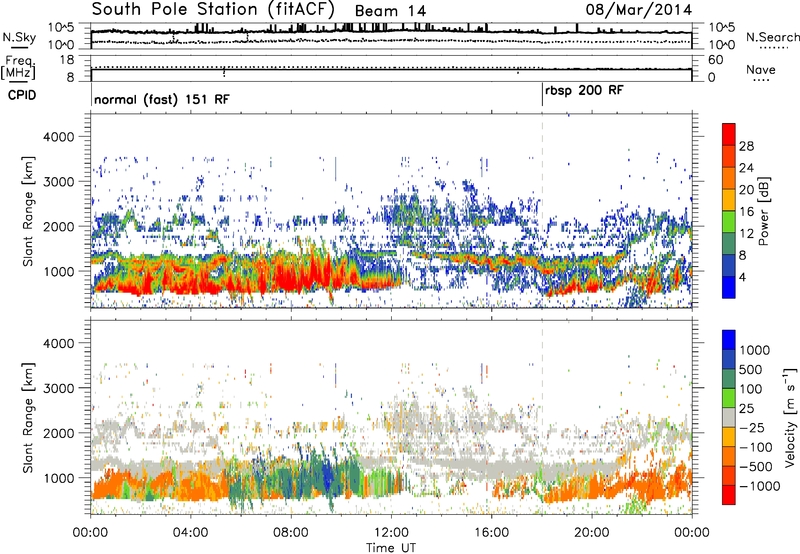Click the date '08/Mar/2014'

coord(639,10)
